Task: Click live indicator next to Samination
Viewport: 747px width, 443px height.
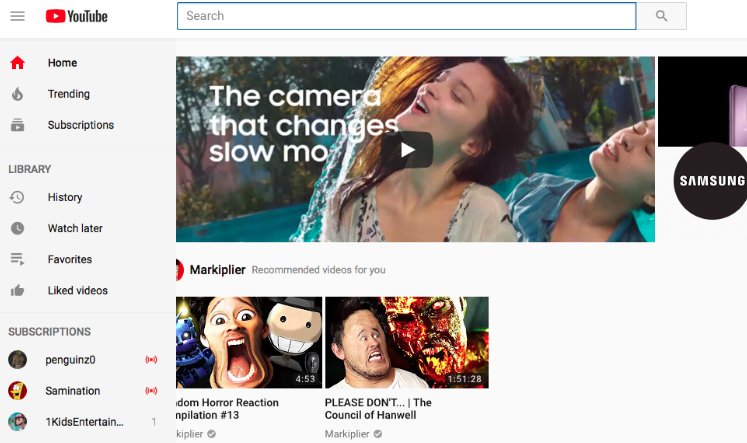Action: click(151, 391)
